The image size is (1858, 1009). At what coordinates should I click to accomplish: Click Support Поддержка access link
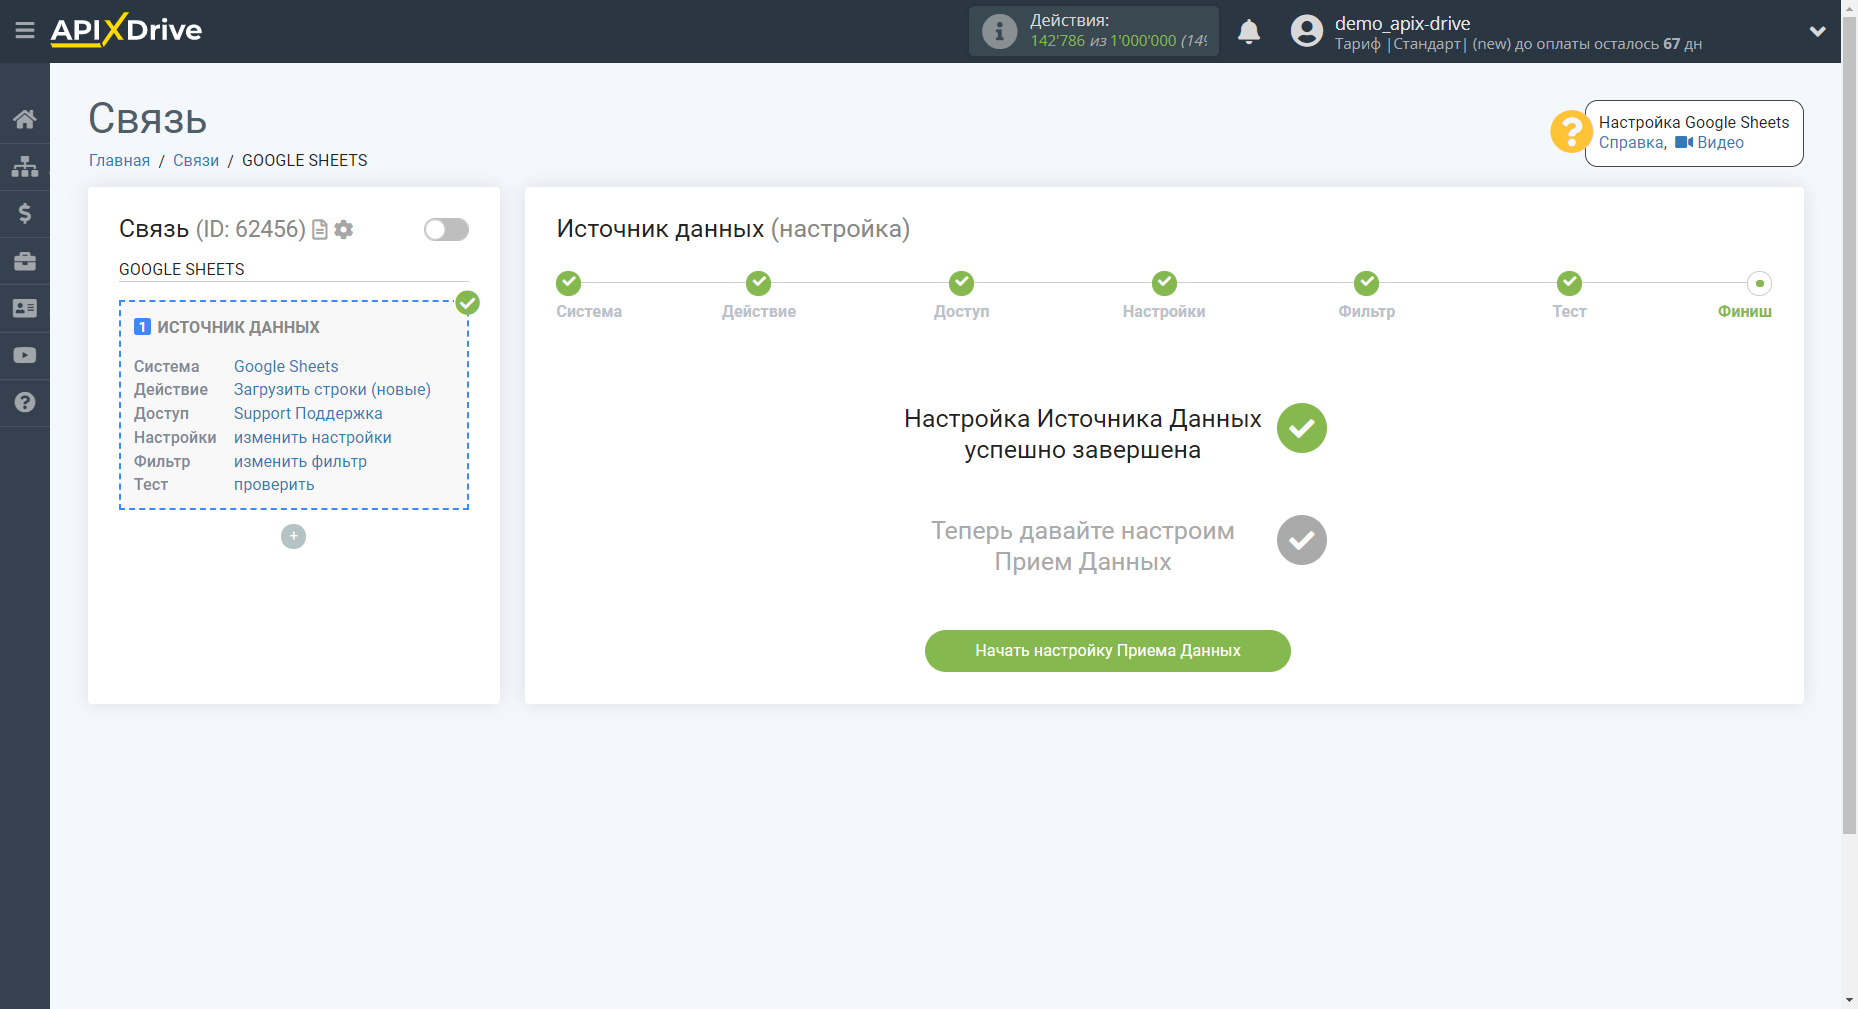[308, 413]
